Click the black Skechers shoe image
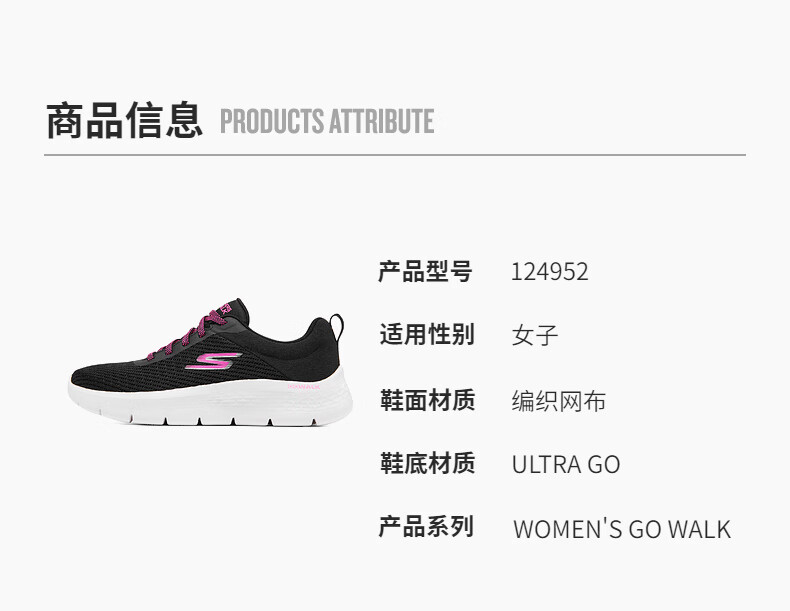790x611 pixels. coord(211,362)
